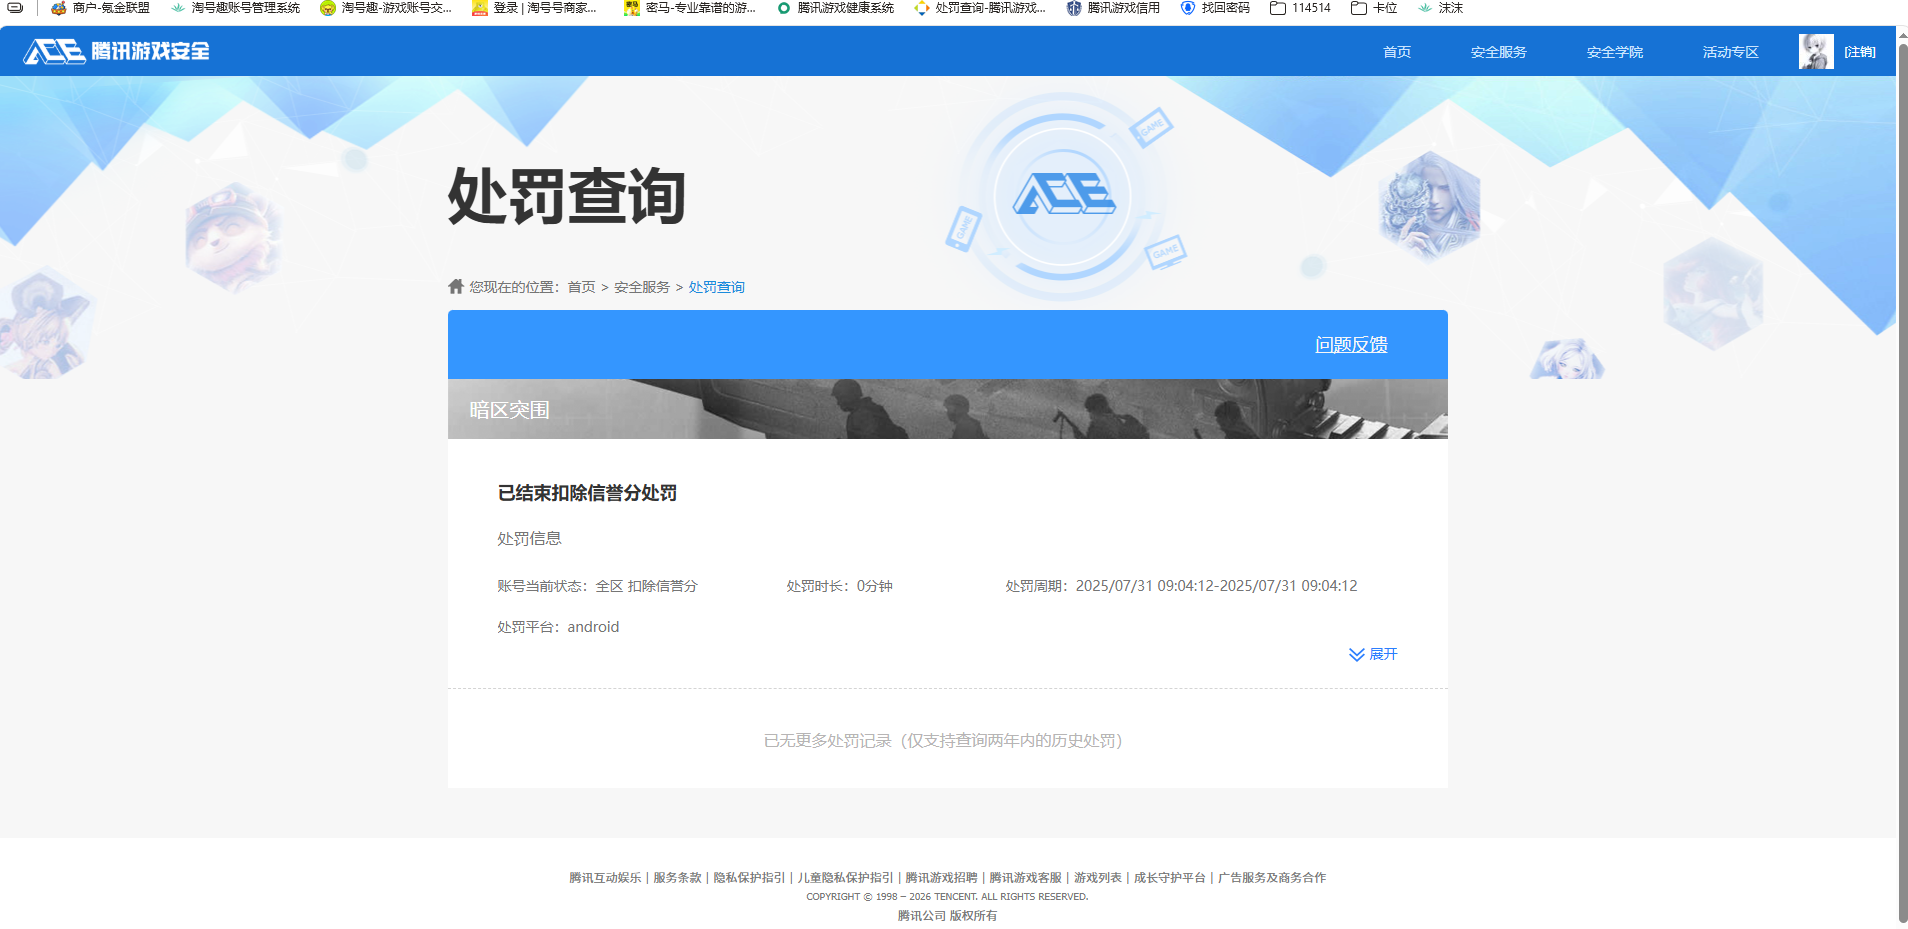
Task: Open the 处罚查询-腾讯游戏 bookmark
Action: coord(980,8)
